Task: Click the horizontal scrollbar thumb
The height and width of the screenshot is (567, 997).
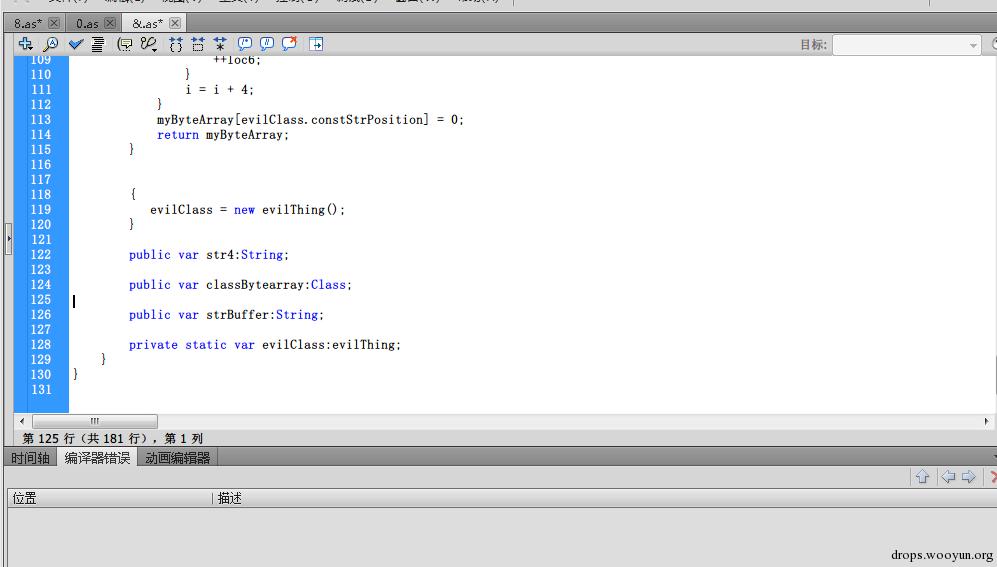Action: pyautogui.click(x=95, y=421)
